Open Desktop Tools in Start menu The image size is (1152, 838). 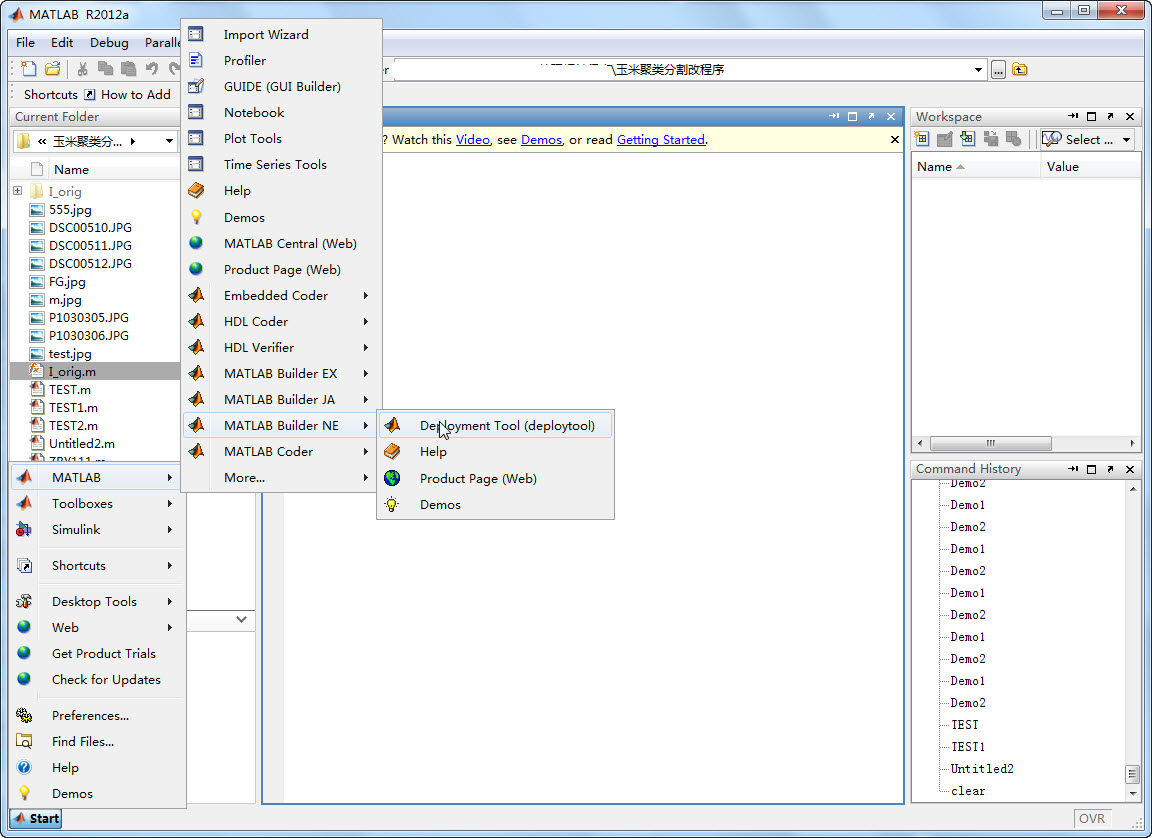96,602
